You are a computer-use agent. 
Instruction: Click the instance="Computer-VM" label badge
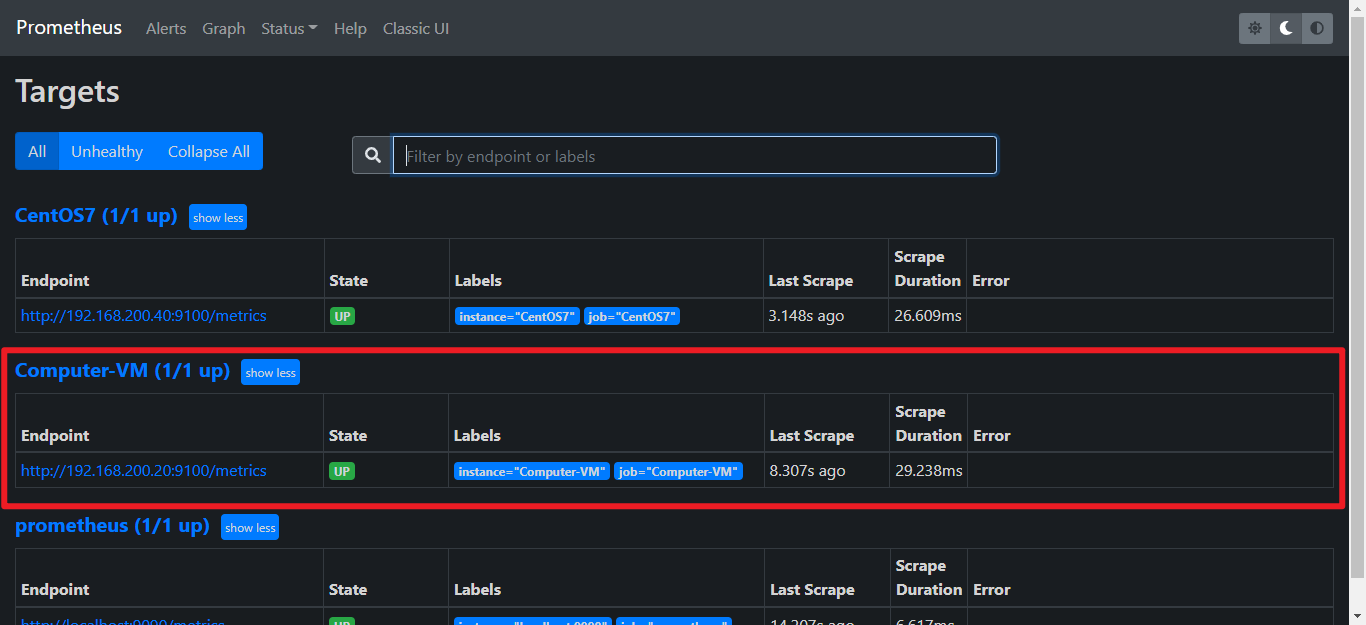[x=532, y=471]
